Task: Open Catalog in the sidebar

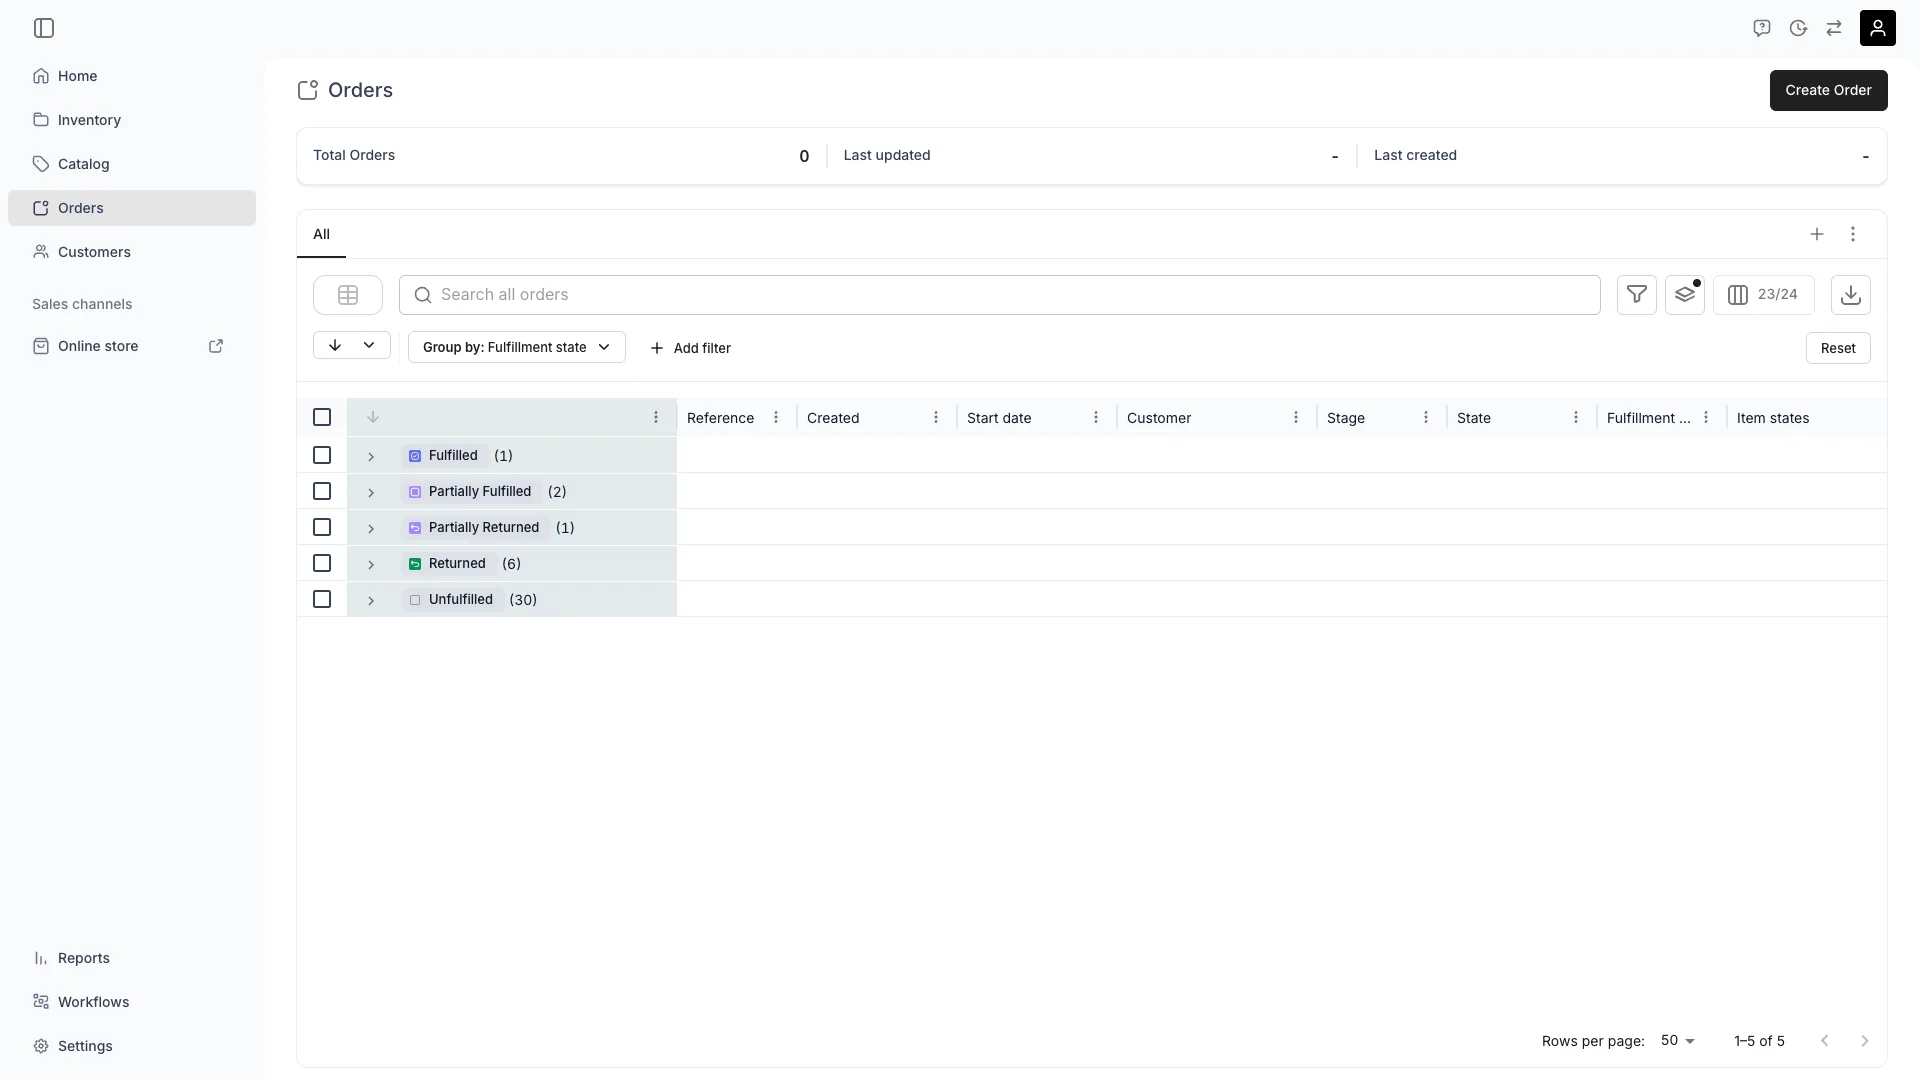Action: click(x=132, y=164)
